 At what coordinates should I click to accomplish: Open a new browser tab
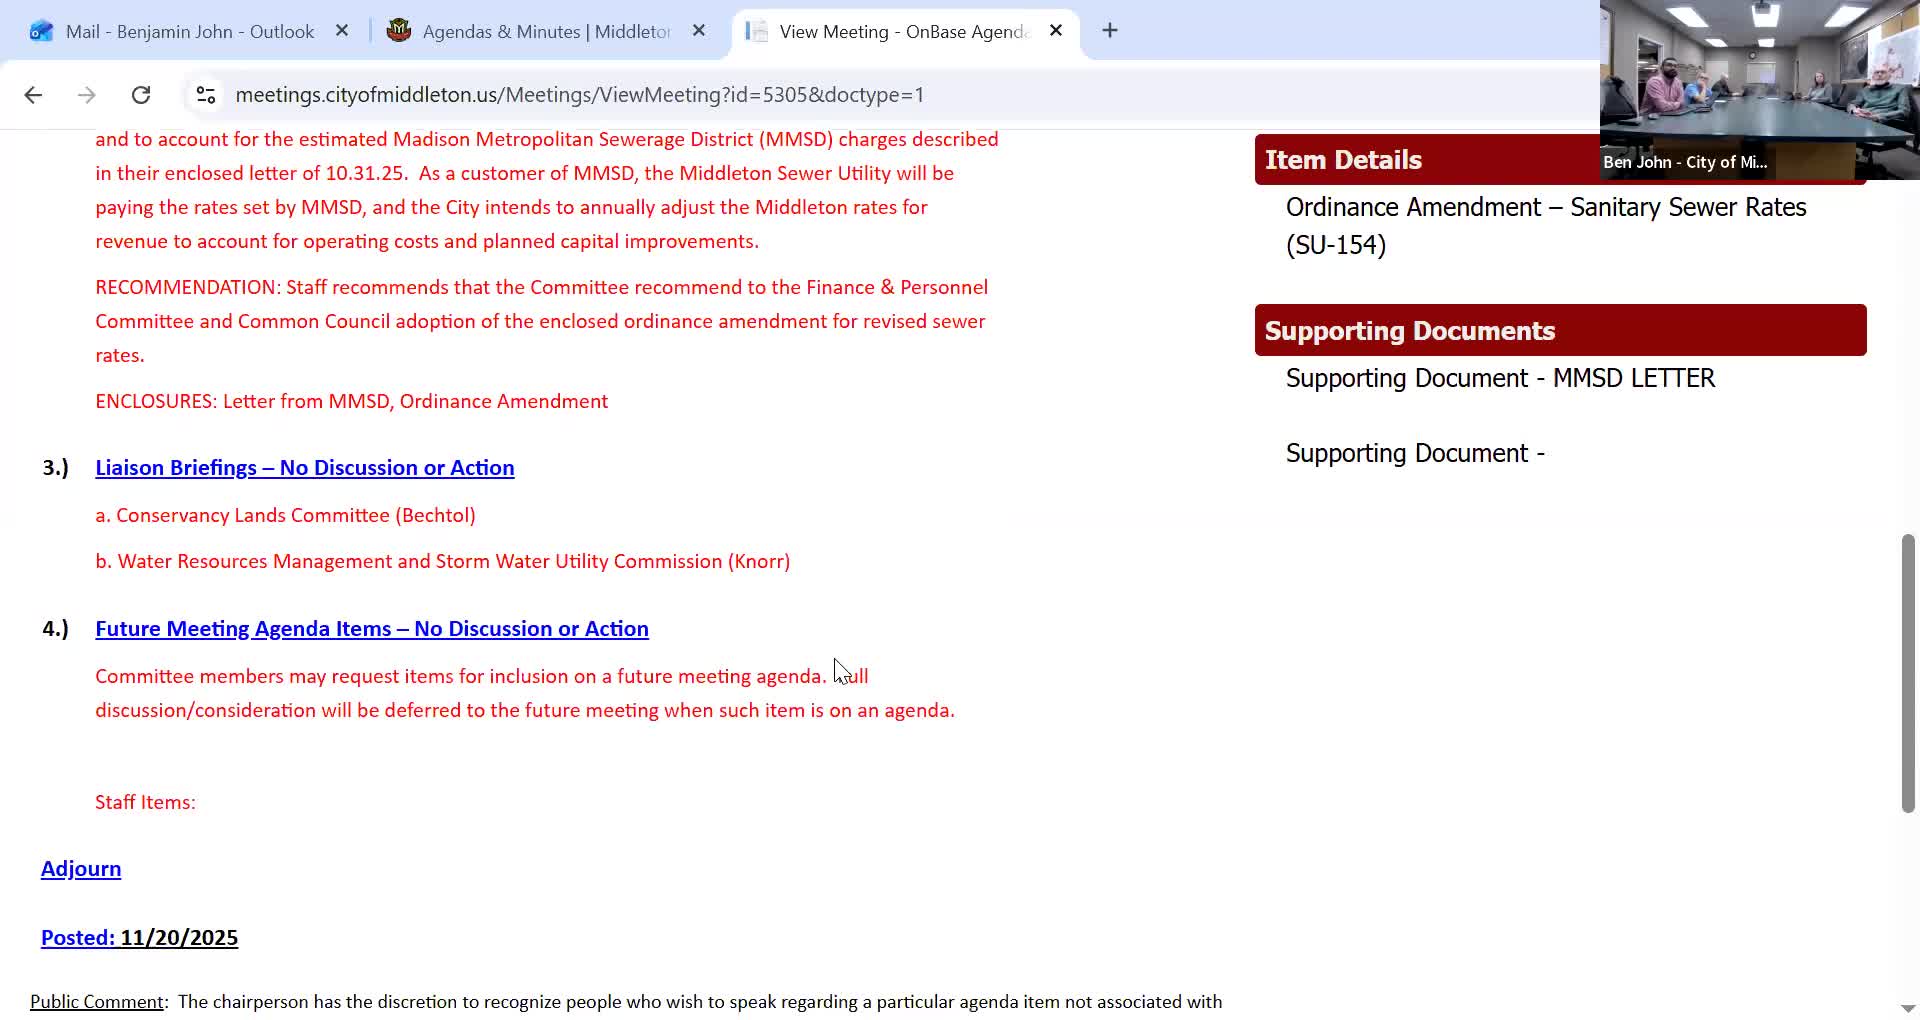[1110, 31]
